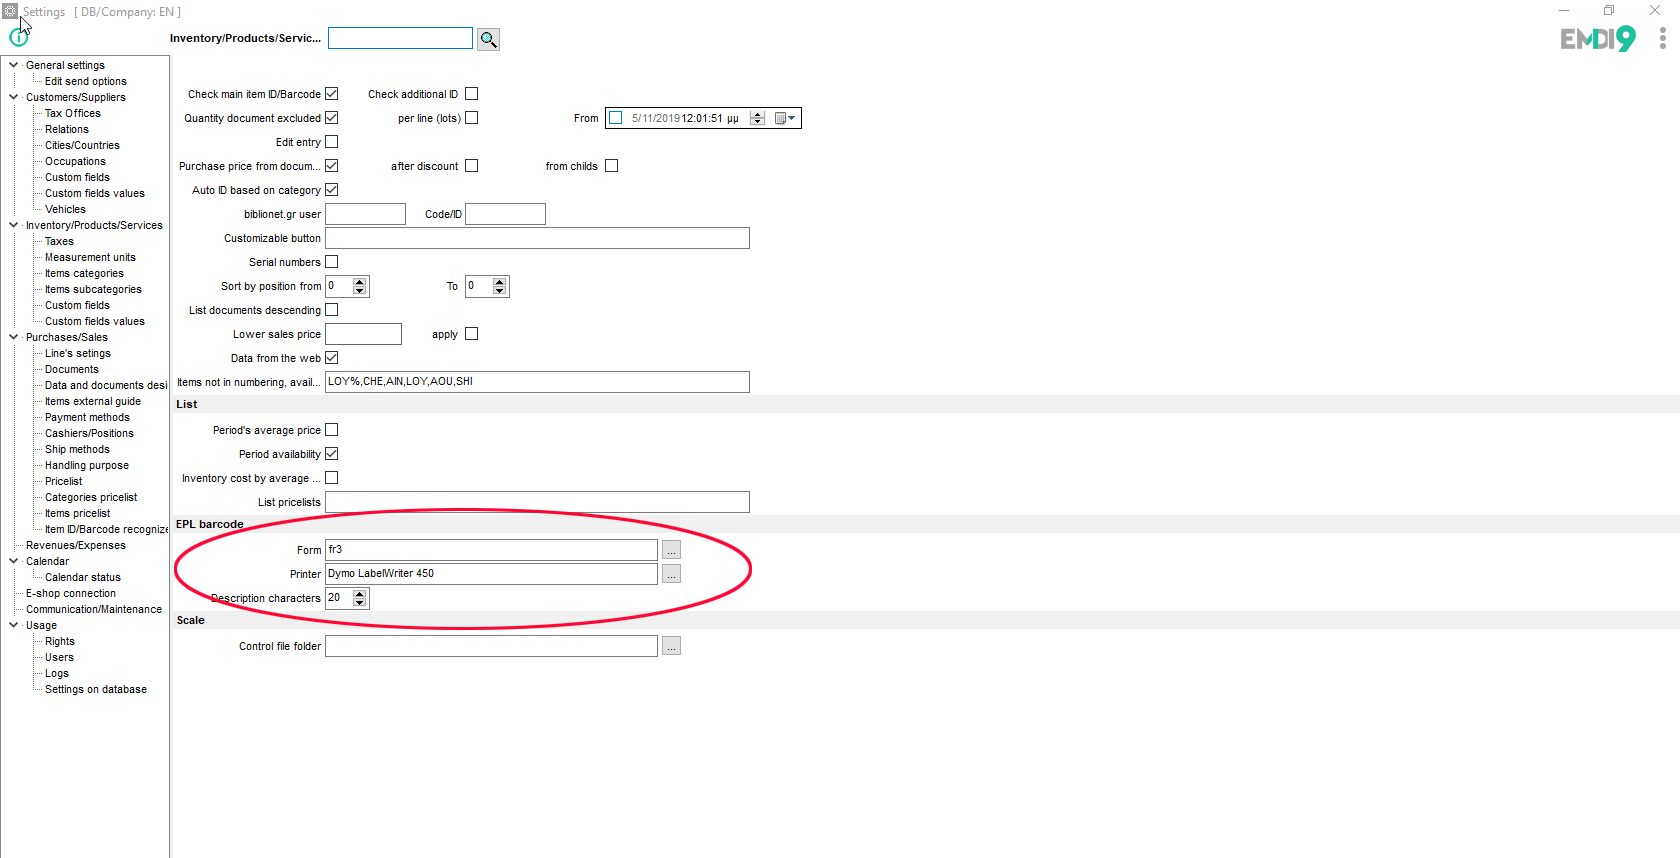This screenshot has width=1680, height=858.
Task: Open Edit send options in tree
Action: tap(86, 81)
